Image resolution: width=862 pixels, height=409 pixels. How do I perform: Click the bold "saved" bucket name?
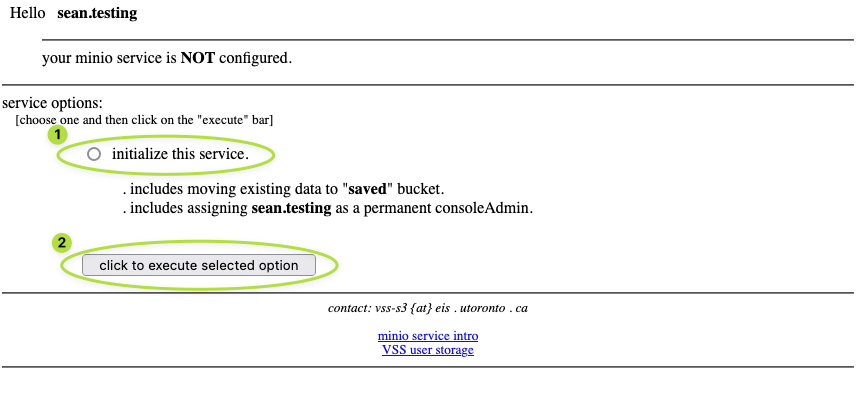(367, 189)
